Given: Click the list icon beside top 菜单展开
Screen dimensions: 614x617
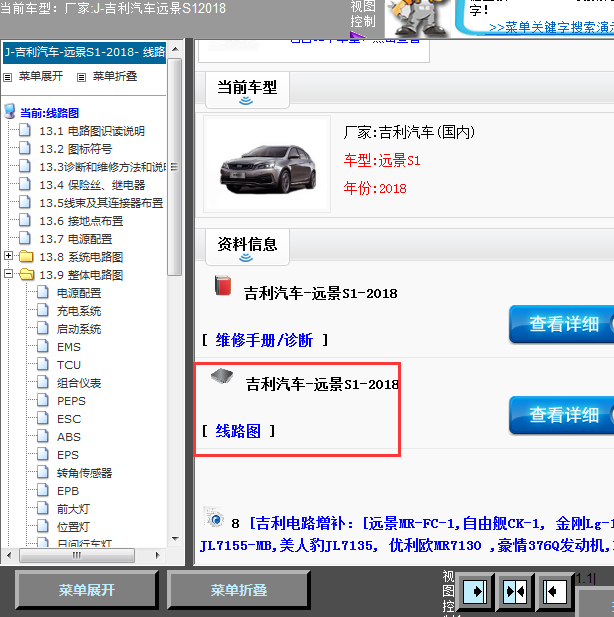Looking at the screenshot, I should (x=7, y=78).
